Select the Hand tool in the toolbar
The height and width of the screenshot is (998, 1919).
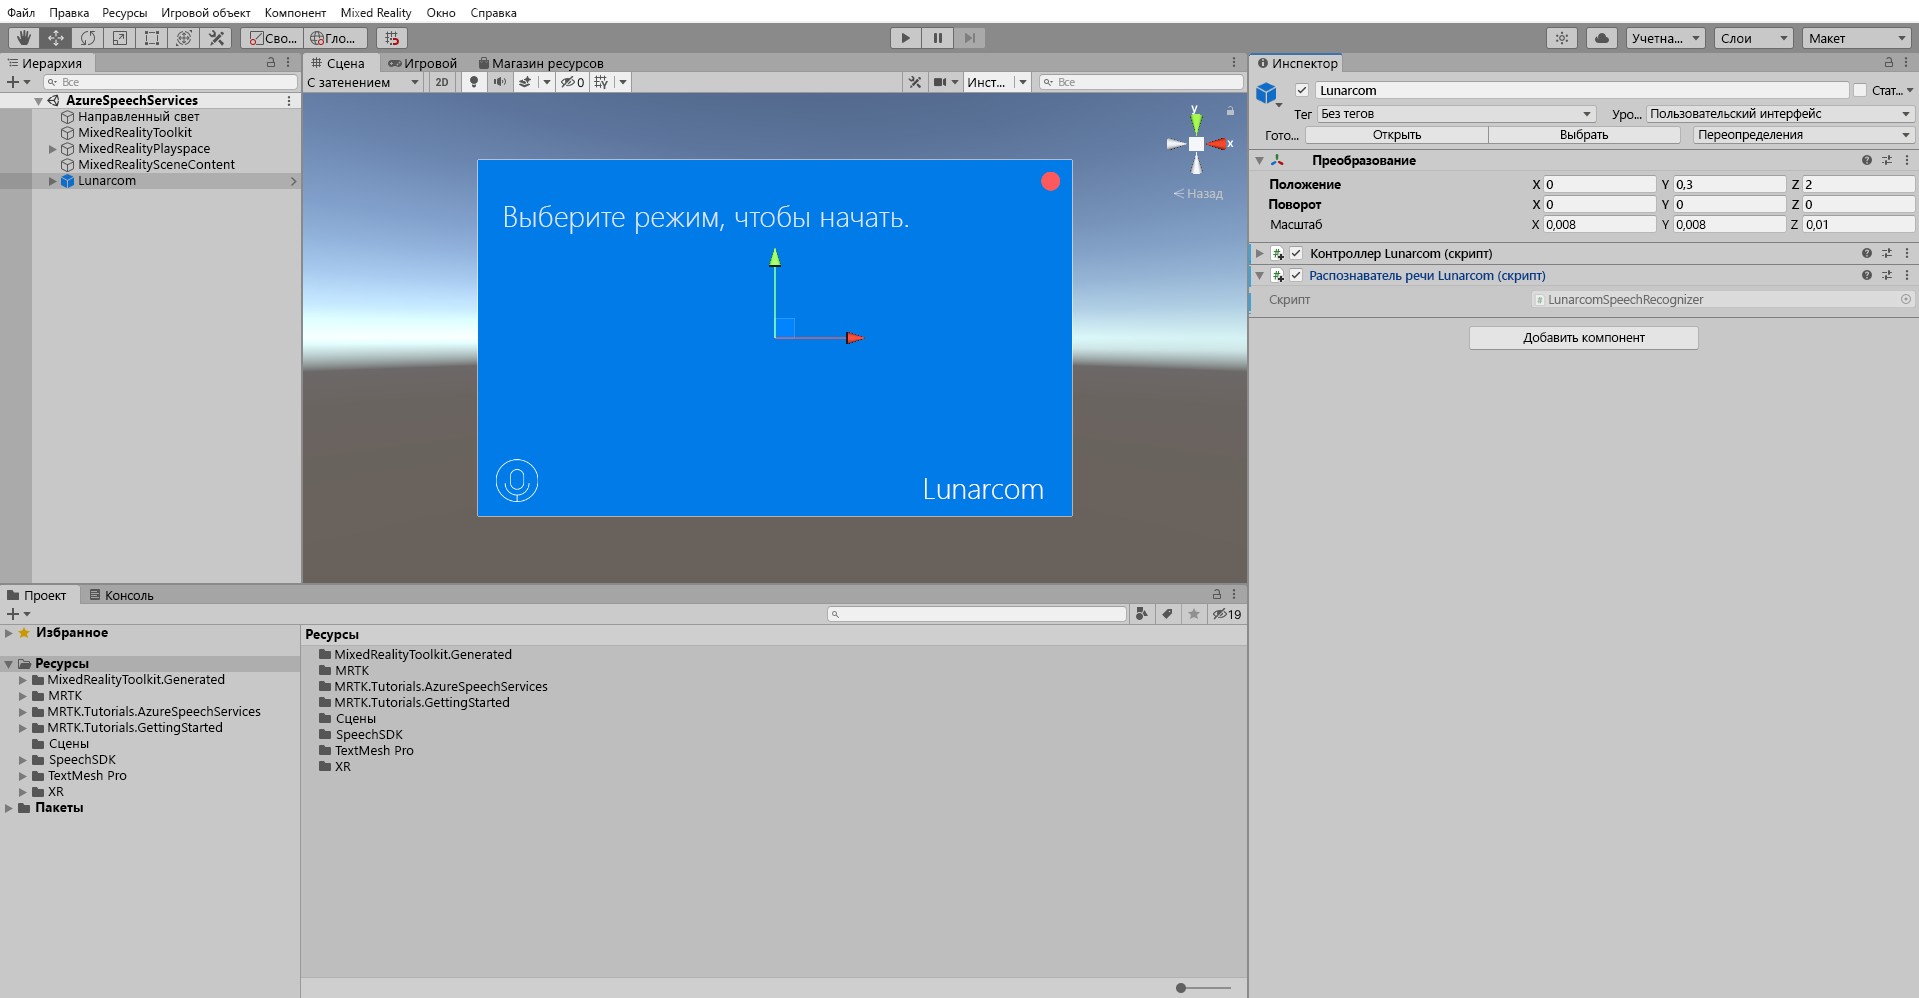point(23,37)
